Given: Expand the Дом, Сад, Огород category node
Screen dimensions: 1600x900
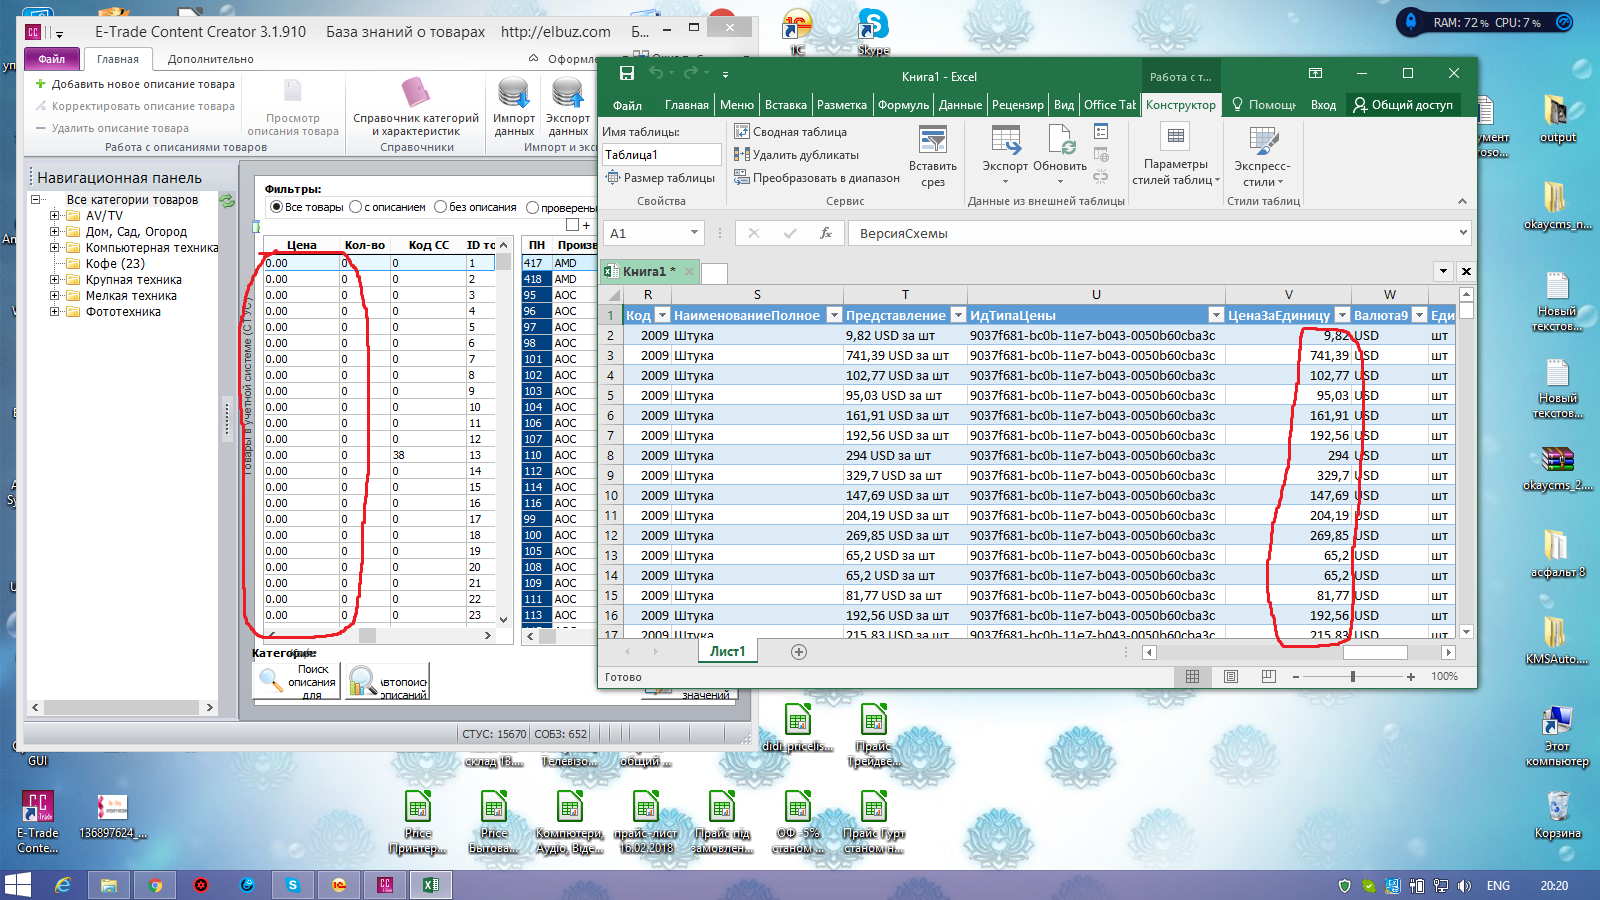Looking at the screenshot, I should (x=55, y=231).
